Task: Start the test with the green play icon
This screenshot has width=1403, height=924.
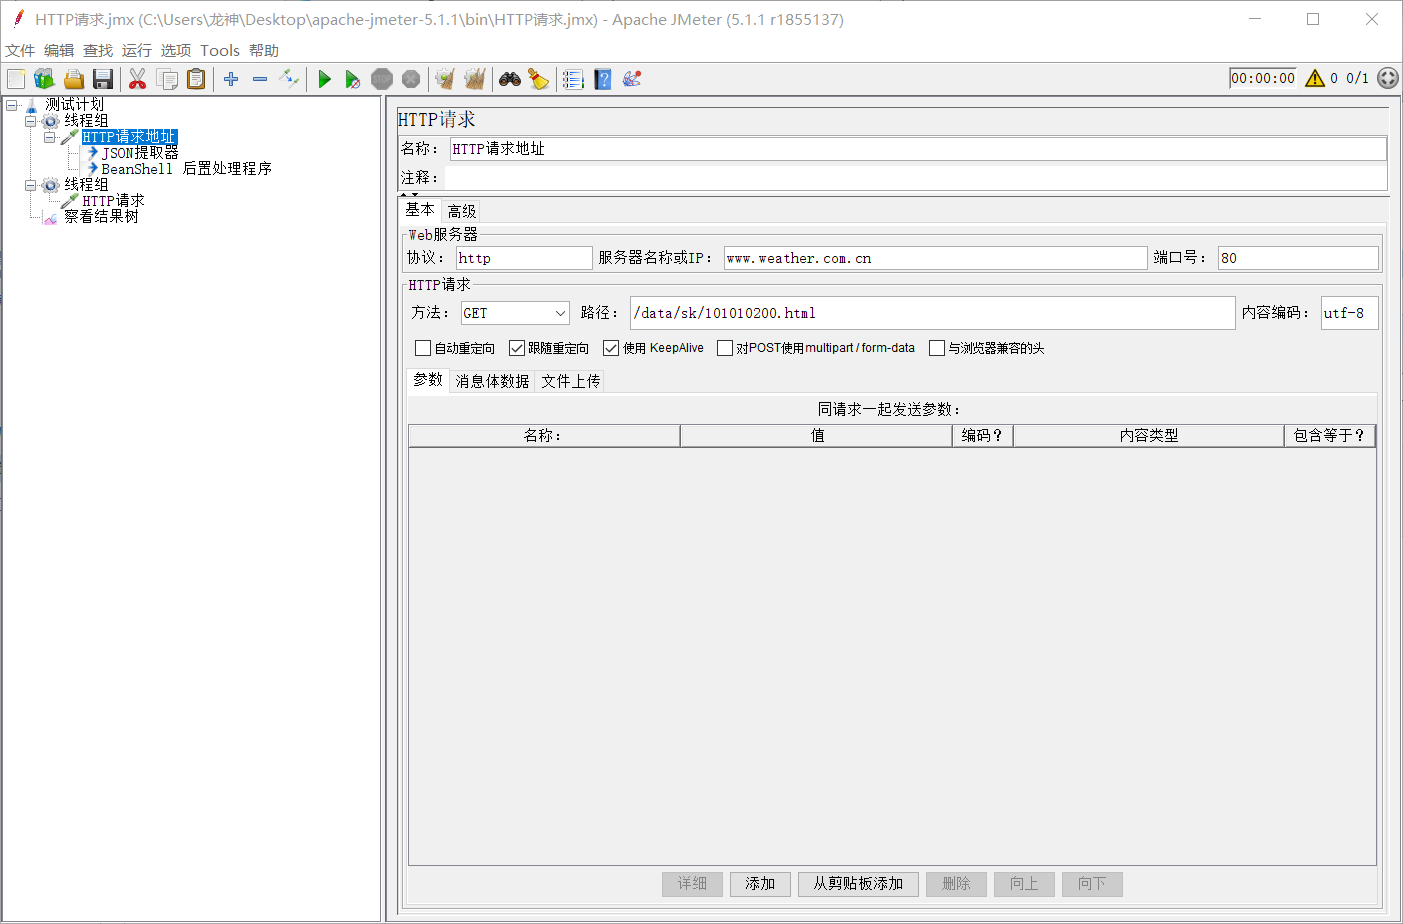Action: pos(324,79)
